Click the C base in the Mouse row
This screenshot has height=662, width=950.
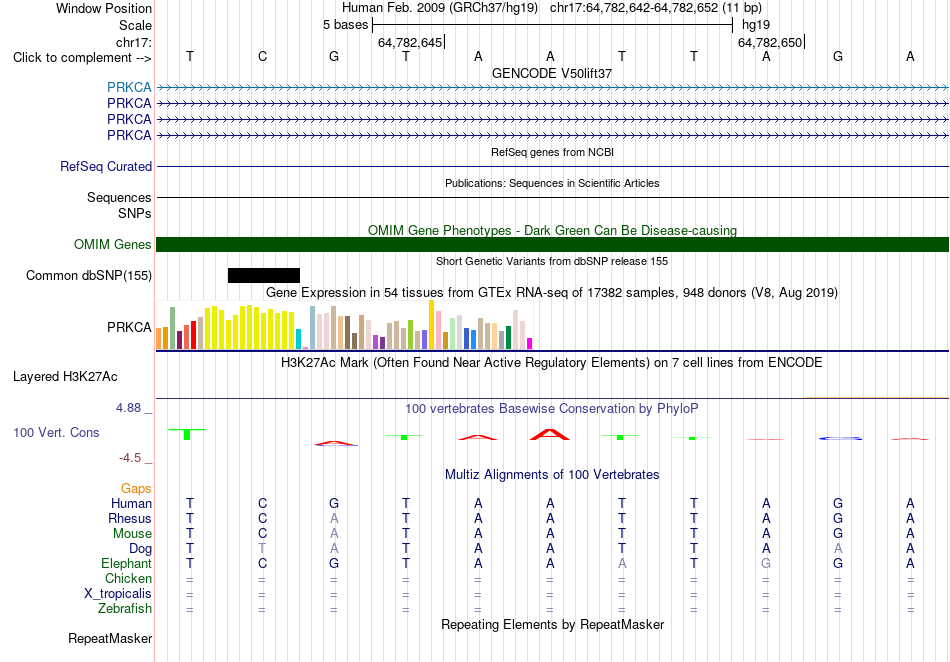click(x=262, y=534)
